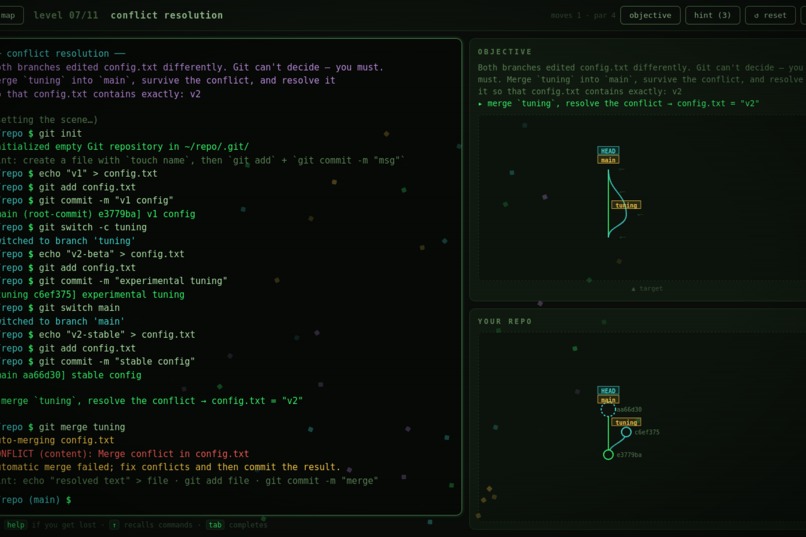
Task: Select the main label in Your Repo graph
Action: pyautogui.click(x=608, y=400)
